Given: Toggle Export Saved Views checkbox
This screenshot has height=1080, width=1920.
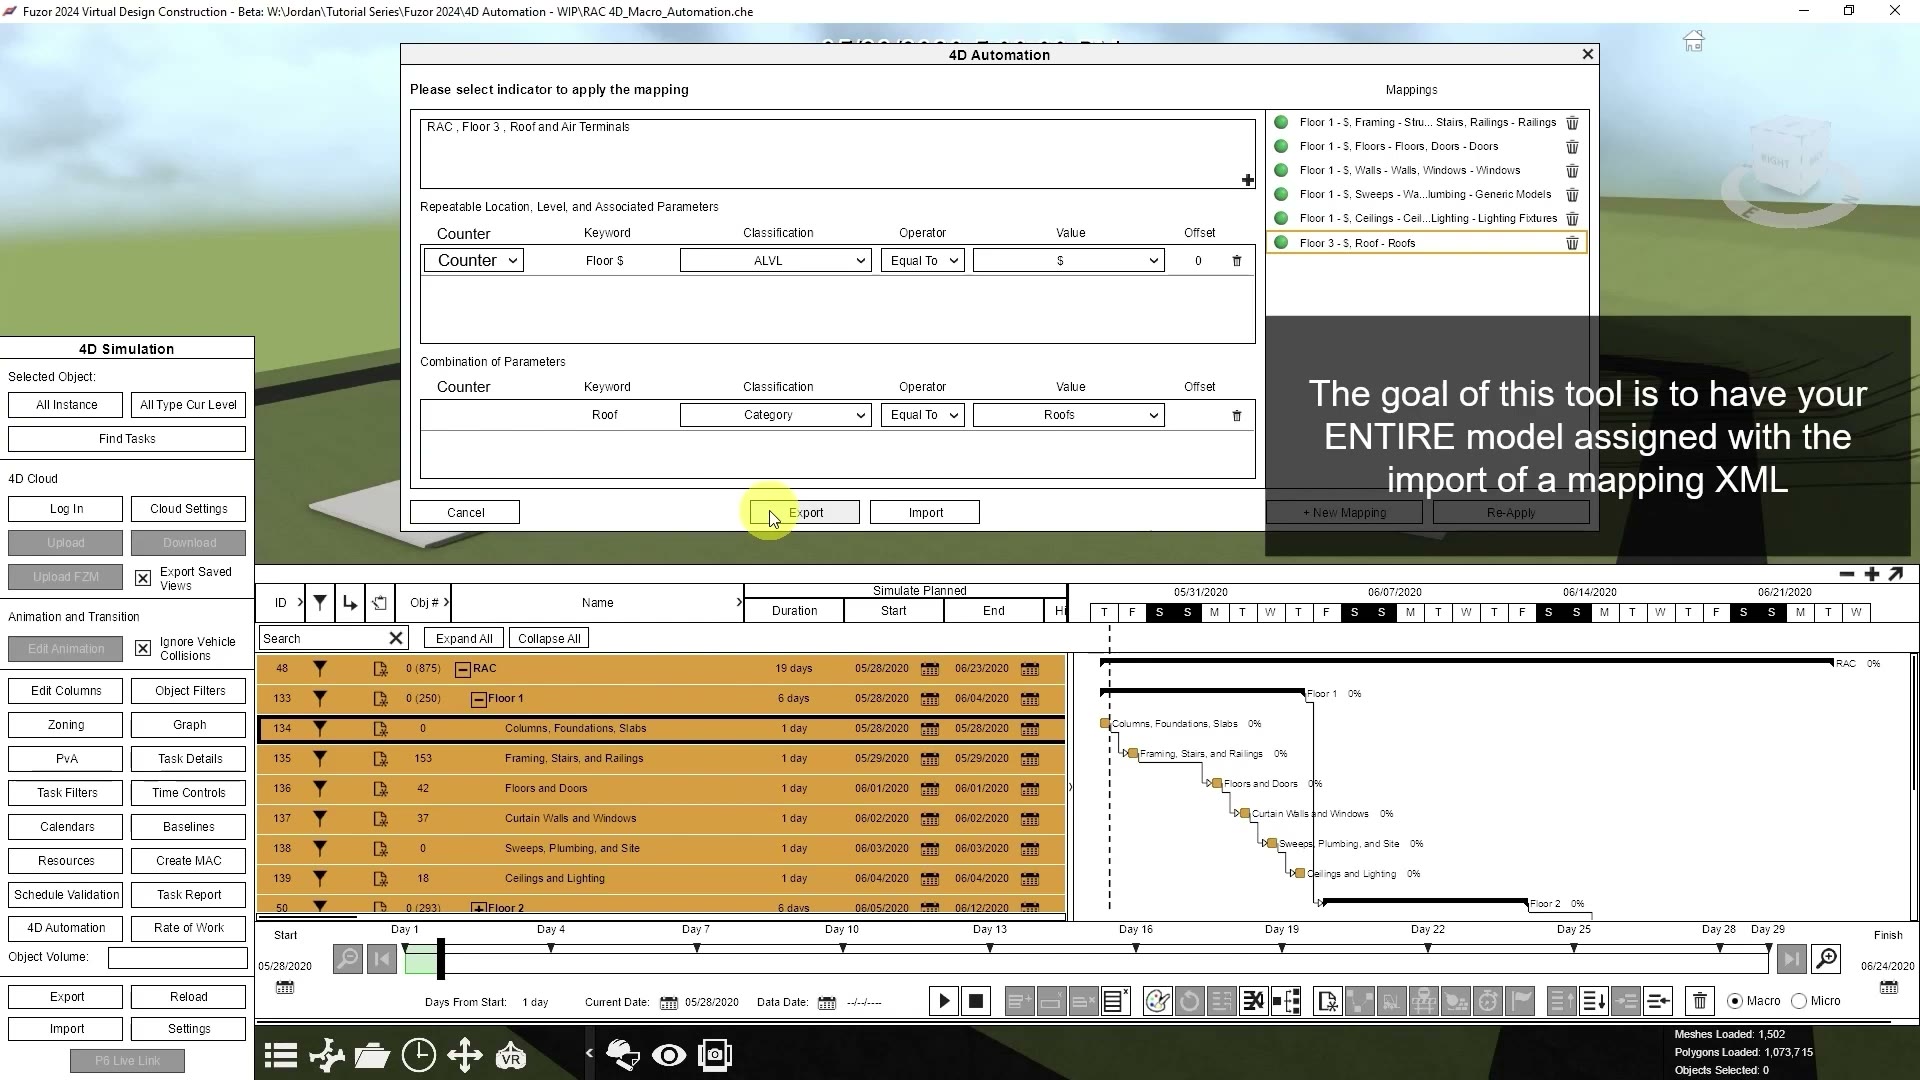Looking at the screenshot, I should coord(143,578).
